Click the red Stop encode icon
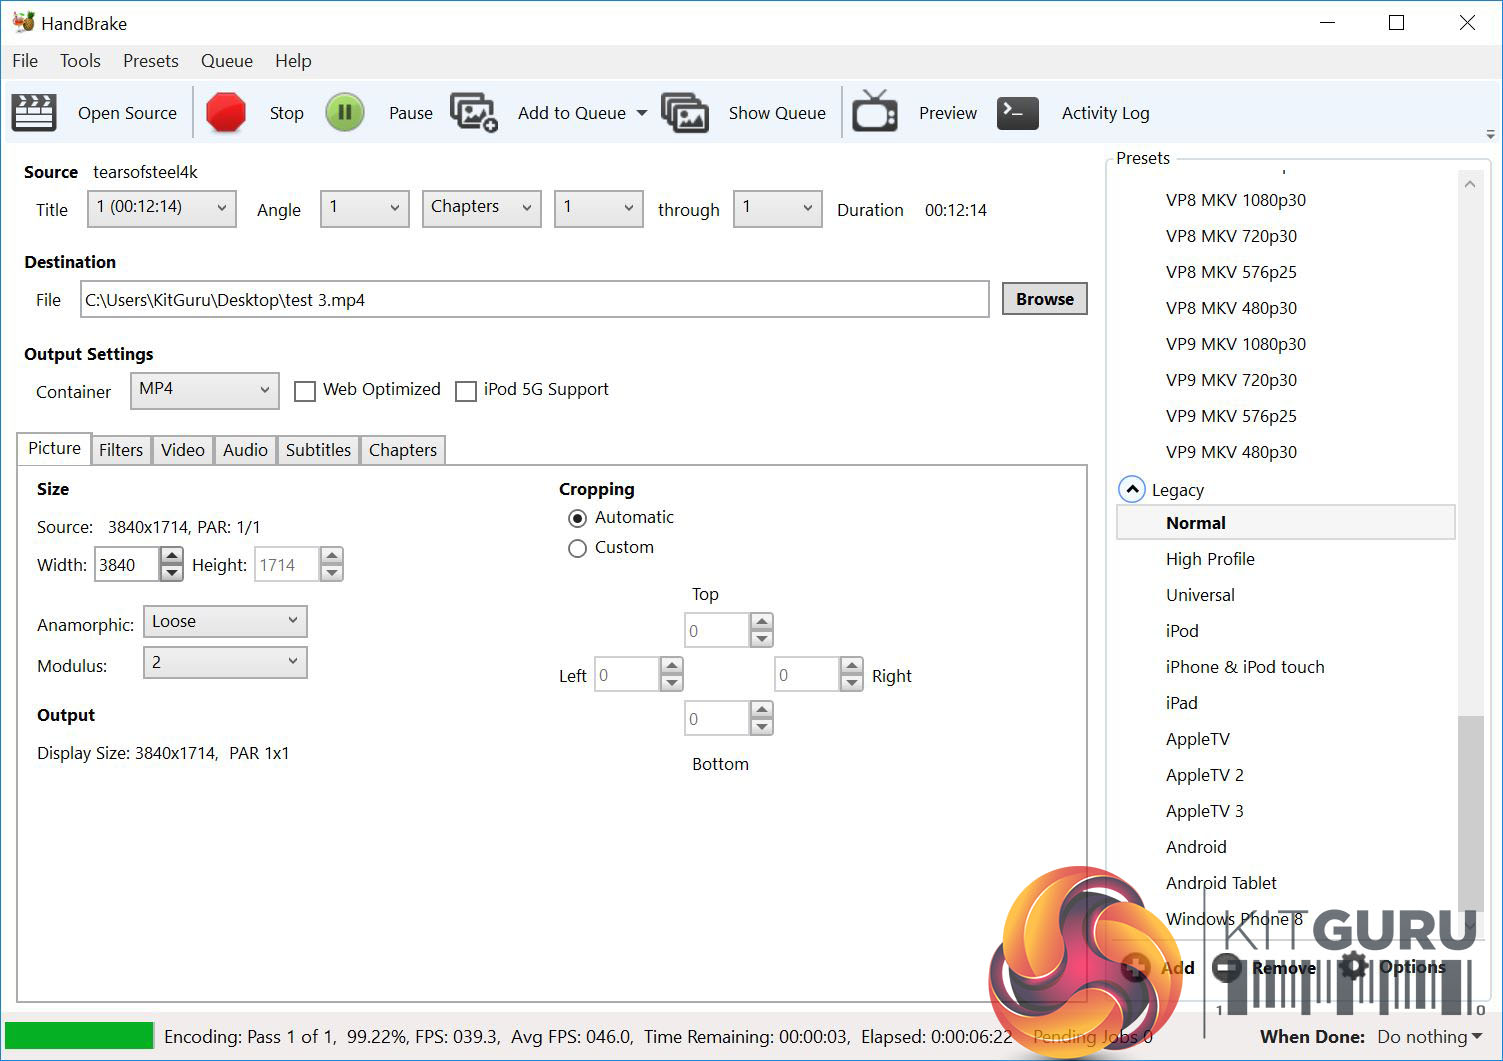Image resolution: width=1503 pixels, height=1061 pixels. [x=226, y=113]
